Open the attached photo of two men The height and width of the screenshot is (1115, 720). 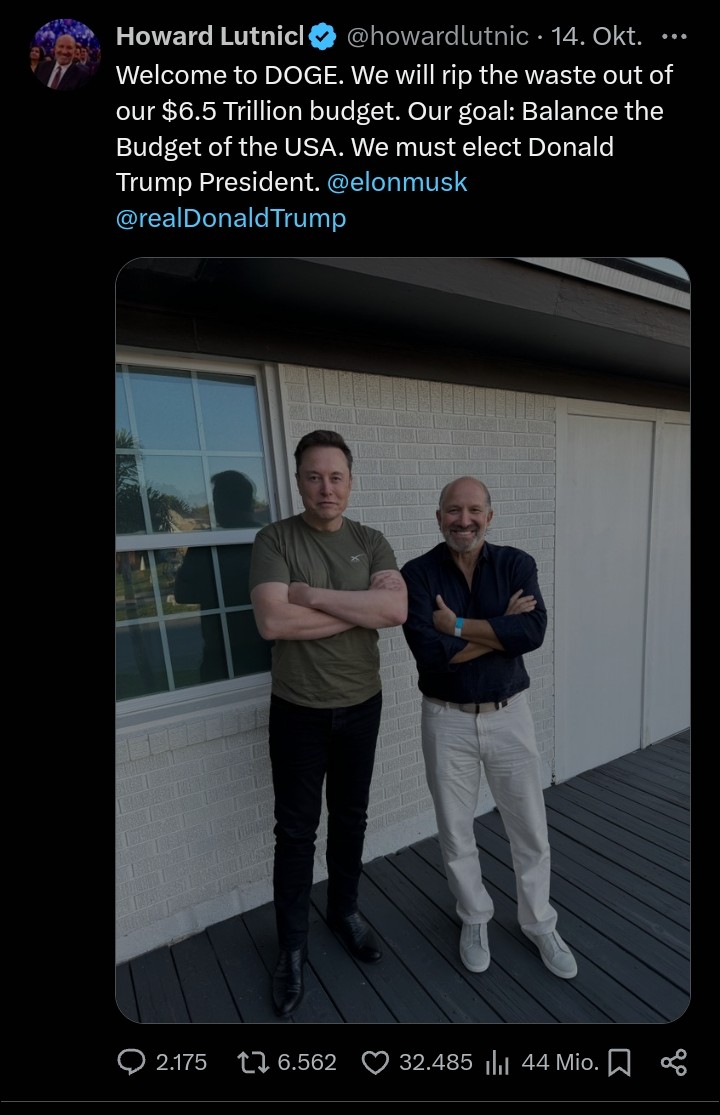pos(403,640)
